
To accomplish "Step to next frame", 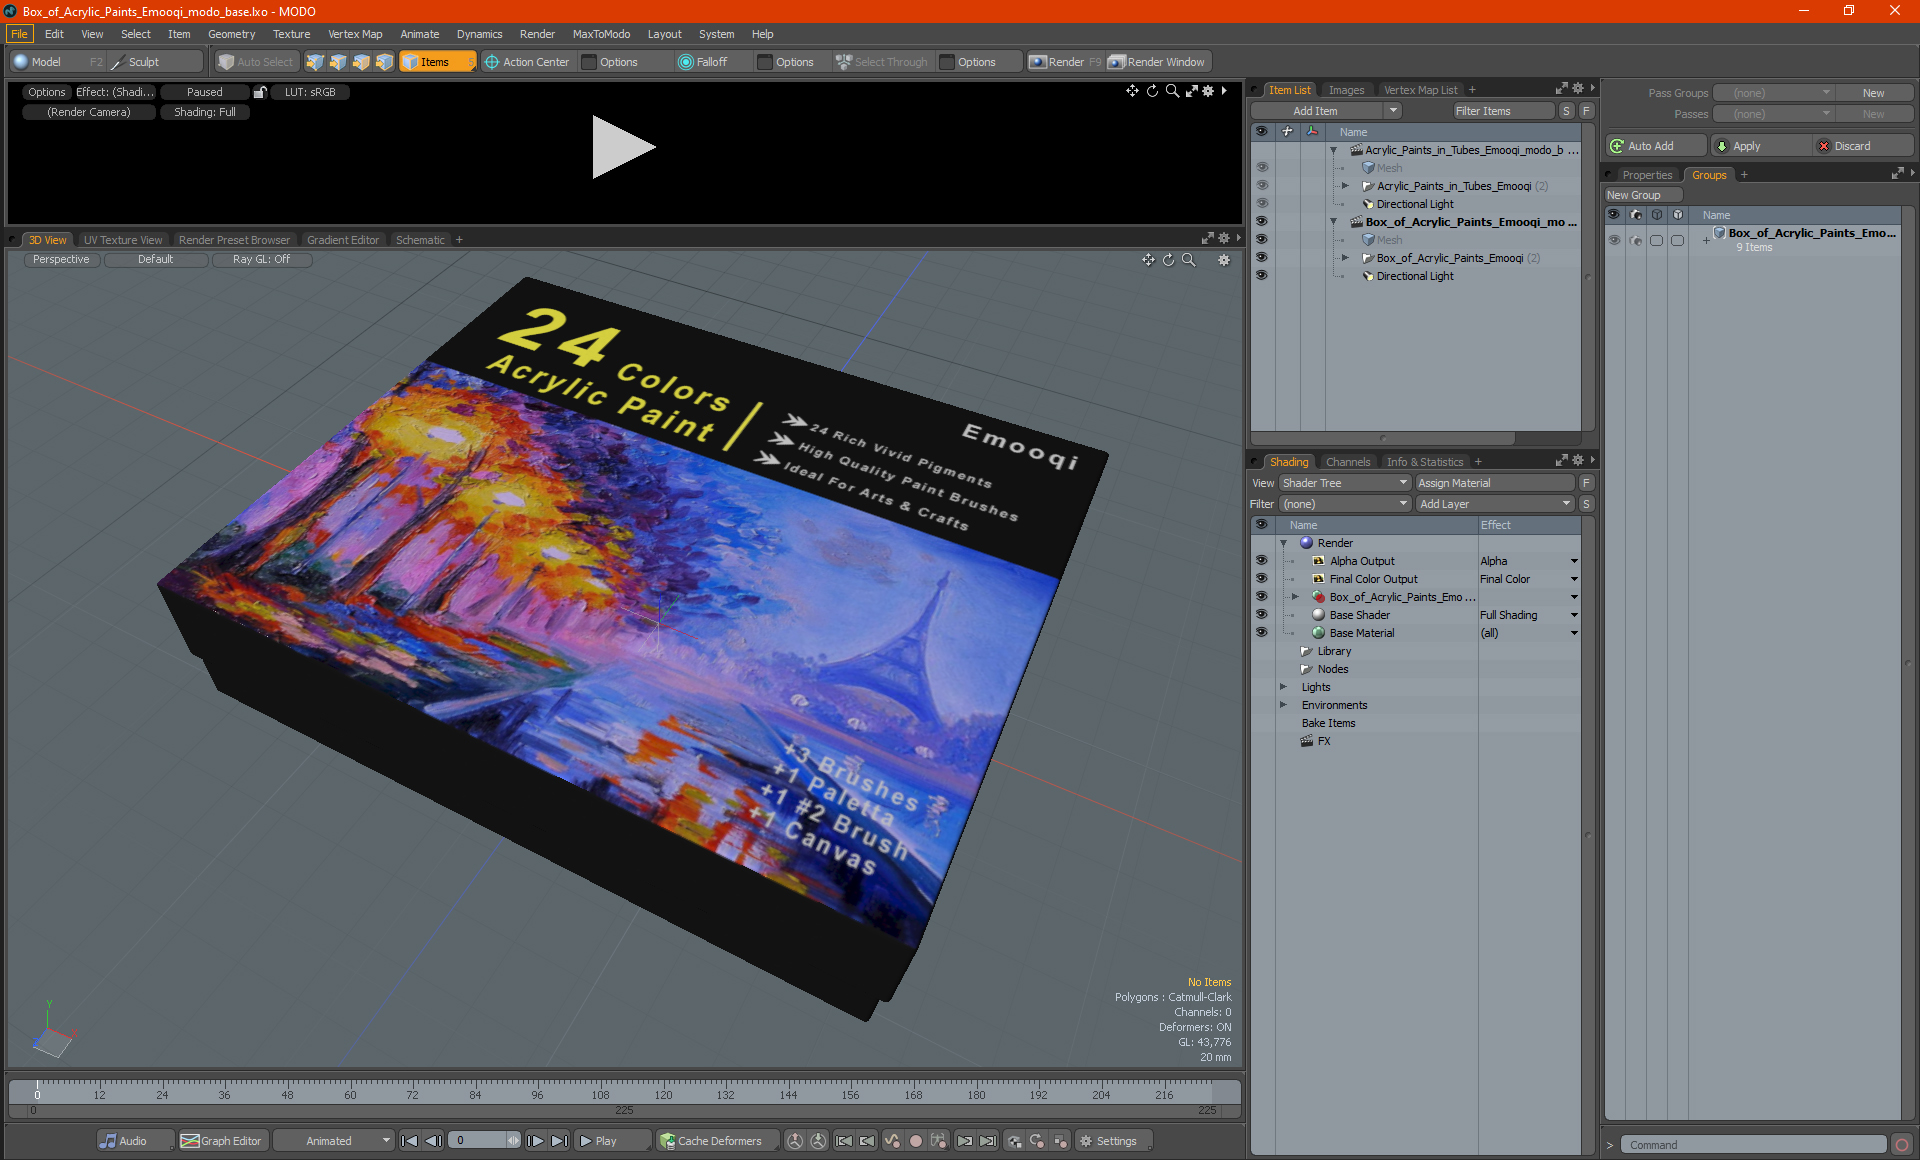I will tap(536, 1141).
